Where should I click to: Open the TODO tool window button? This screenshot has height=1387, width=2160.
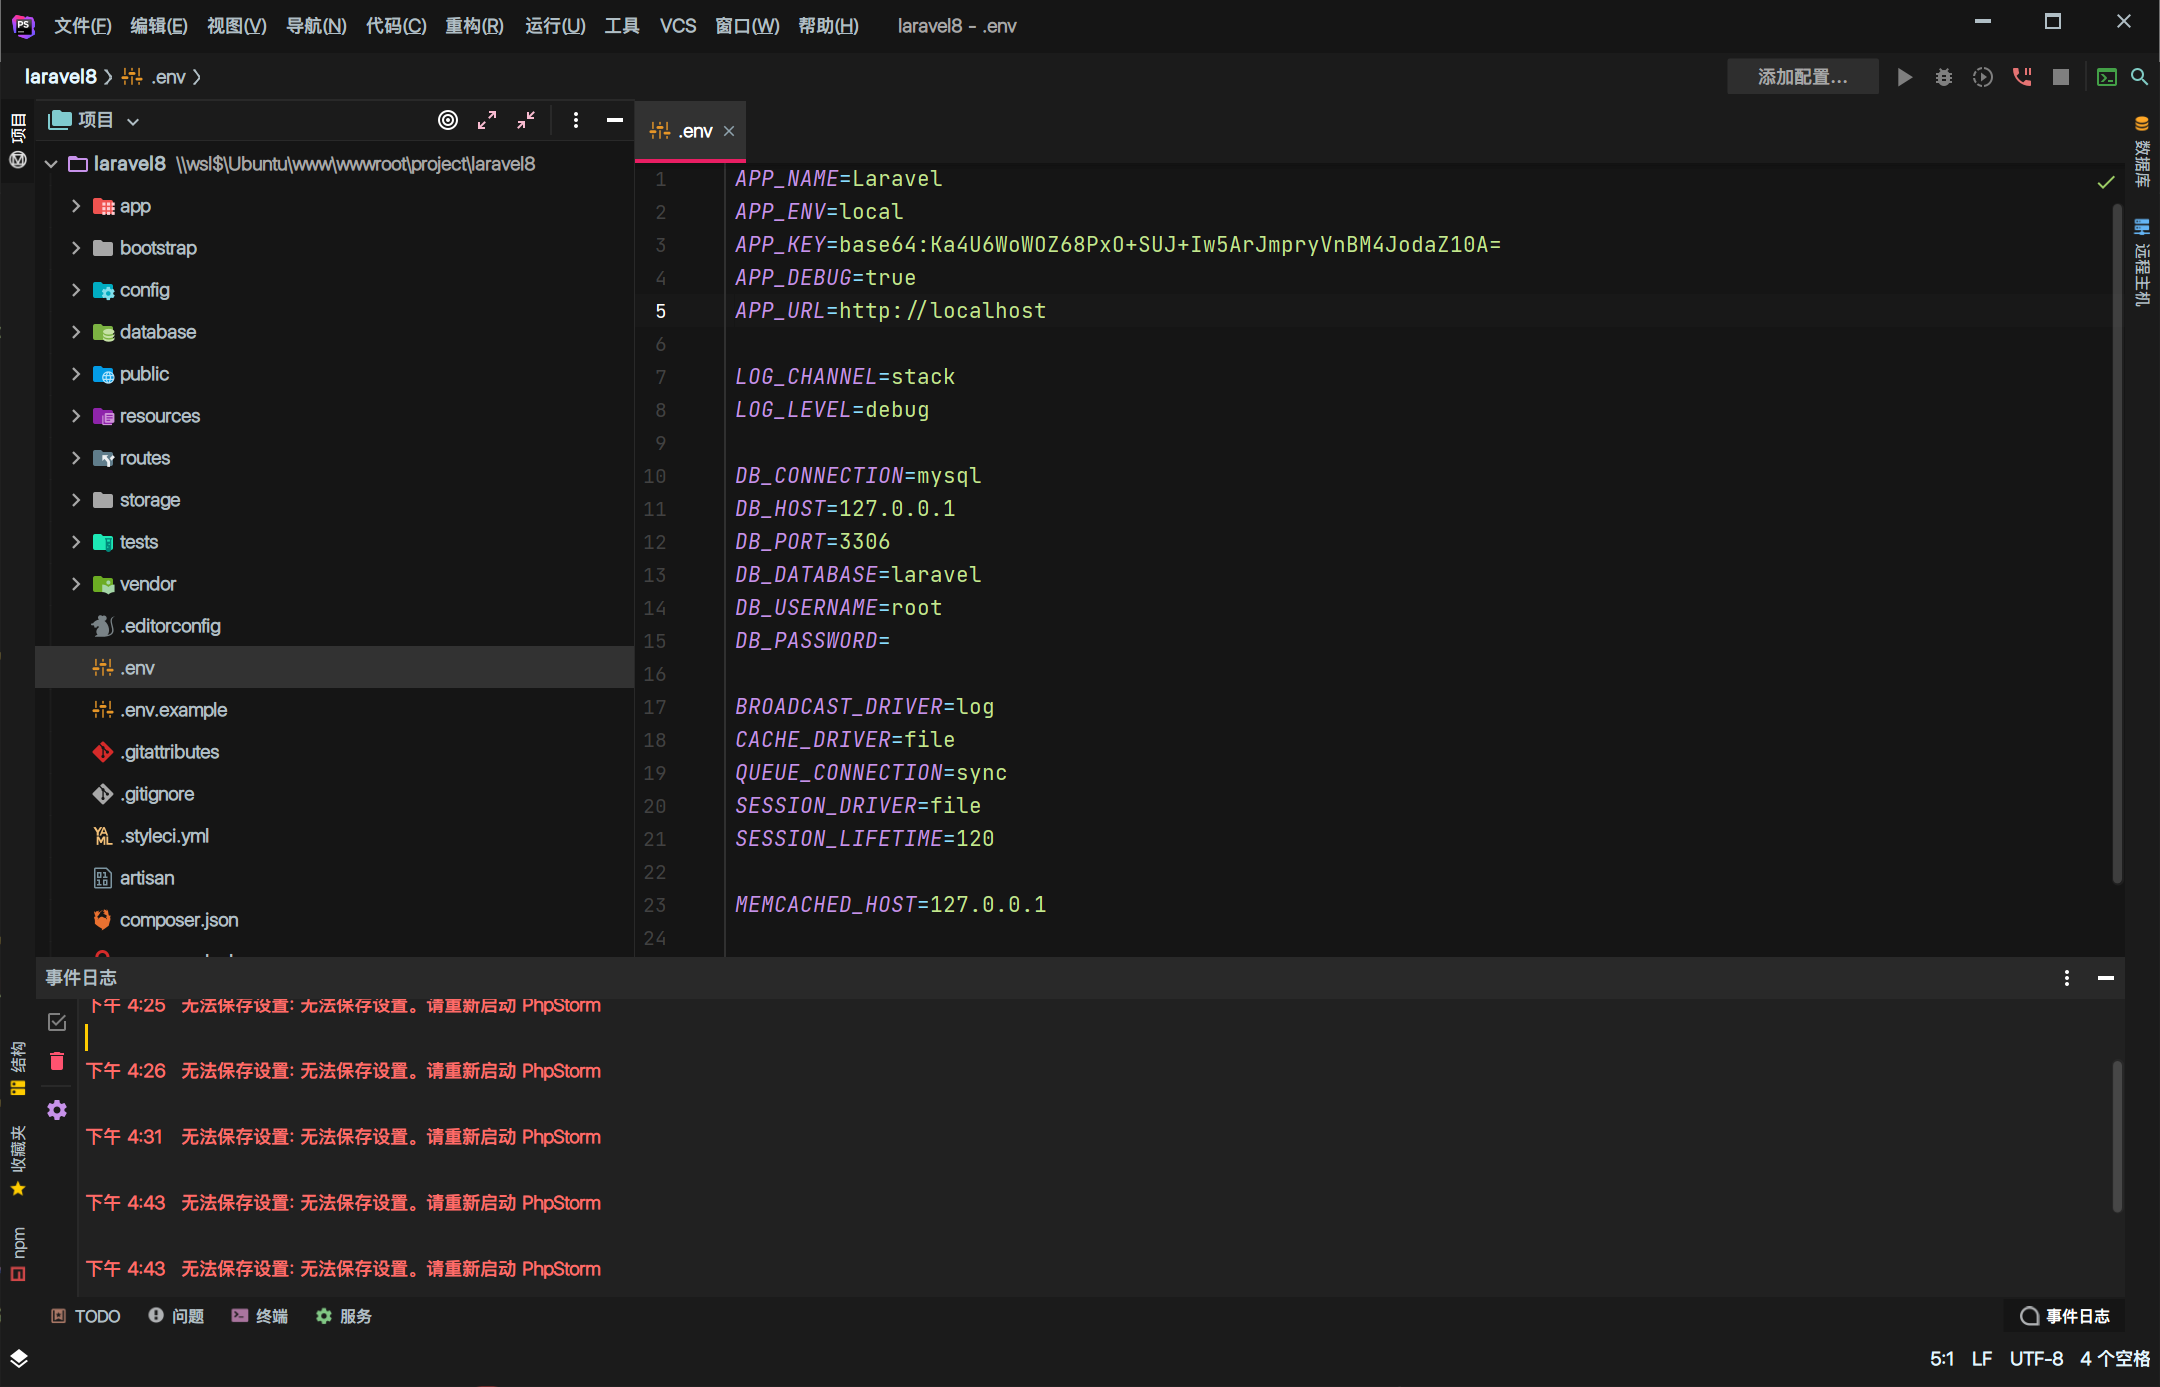coord(86,1316)
